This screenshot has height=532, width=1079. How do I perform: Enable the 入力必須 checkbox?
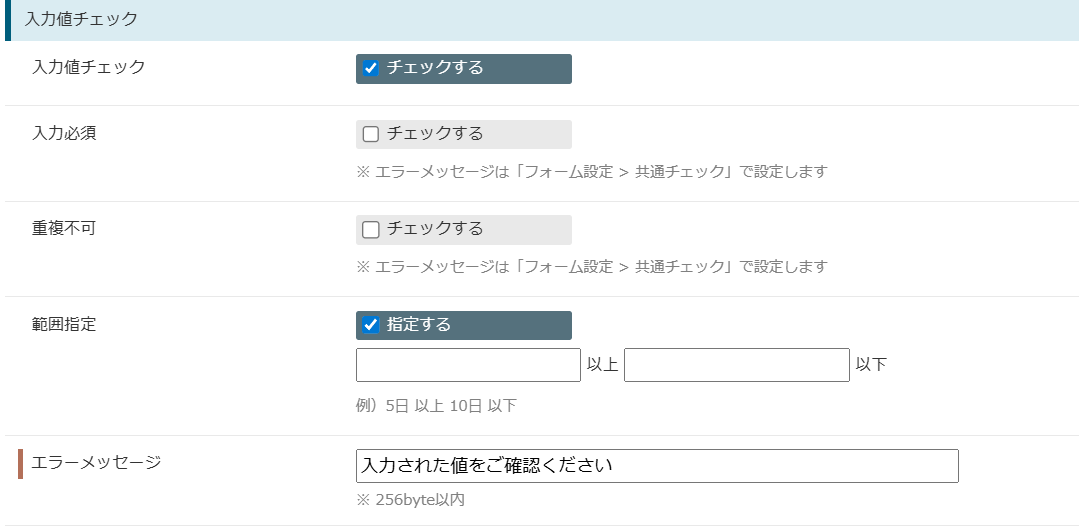click(x=370, y=134)
